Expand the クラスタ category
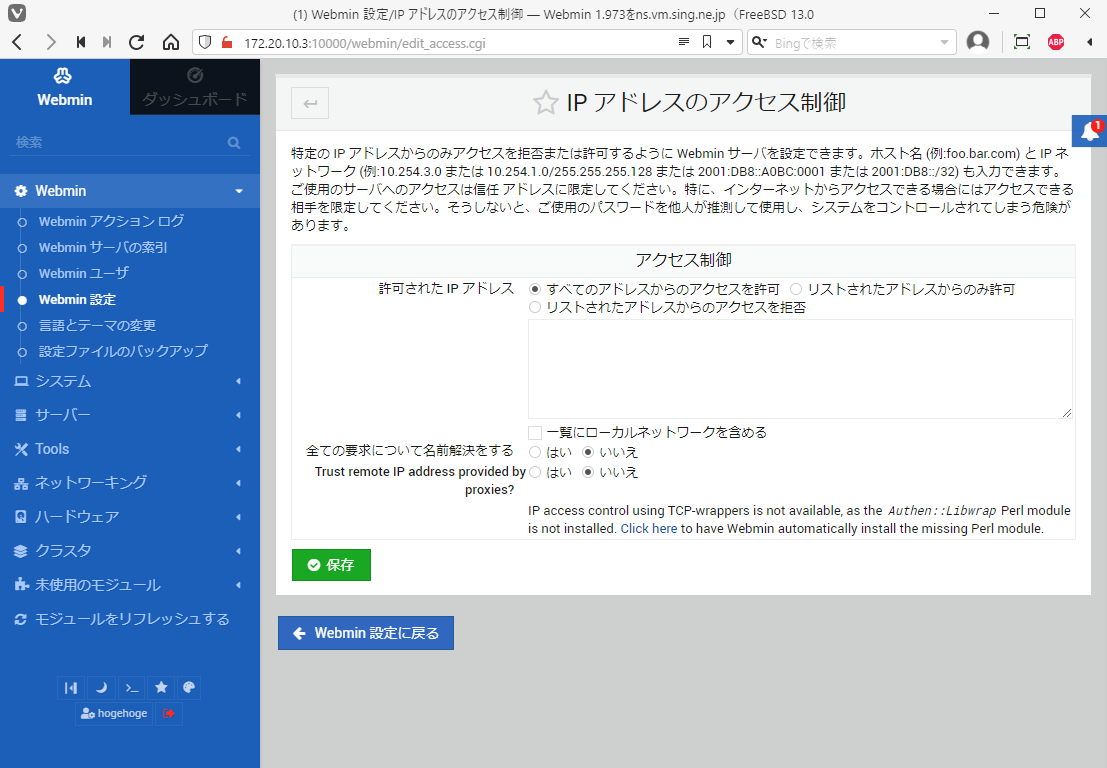This screenshot has width=1107, height=768. click(130, 551)
